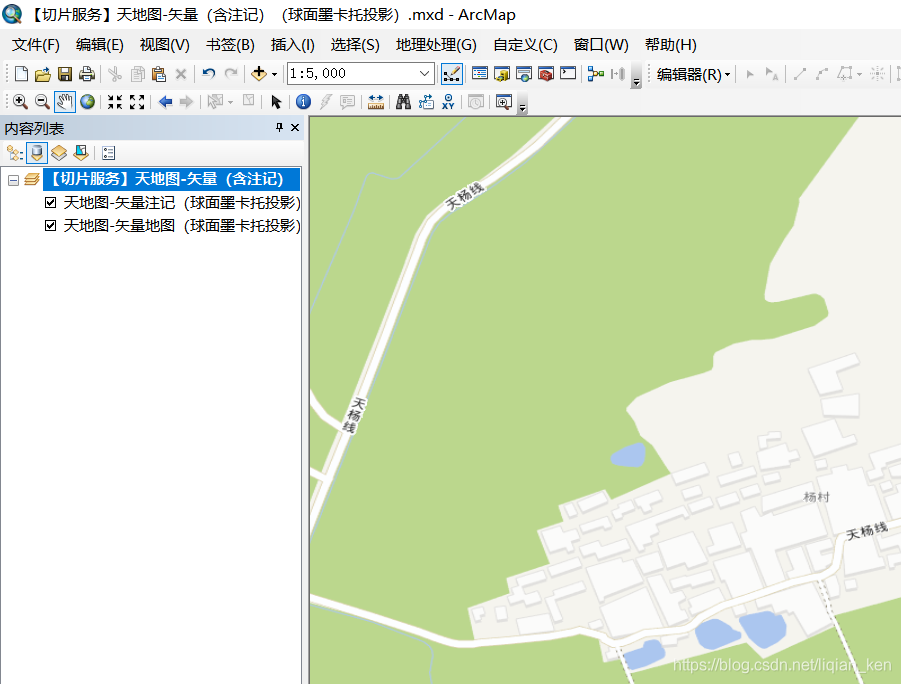Open the 窗口(W) menu
Viewport: 901px width, 684px height.
(601, 45)
